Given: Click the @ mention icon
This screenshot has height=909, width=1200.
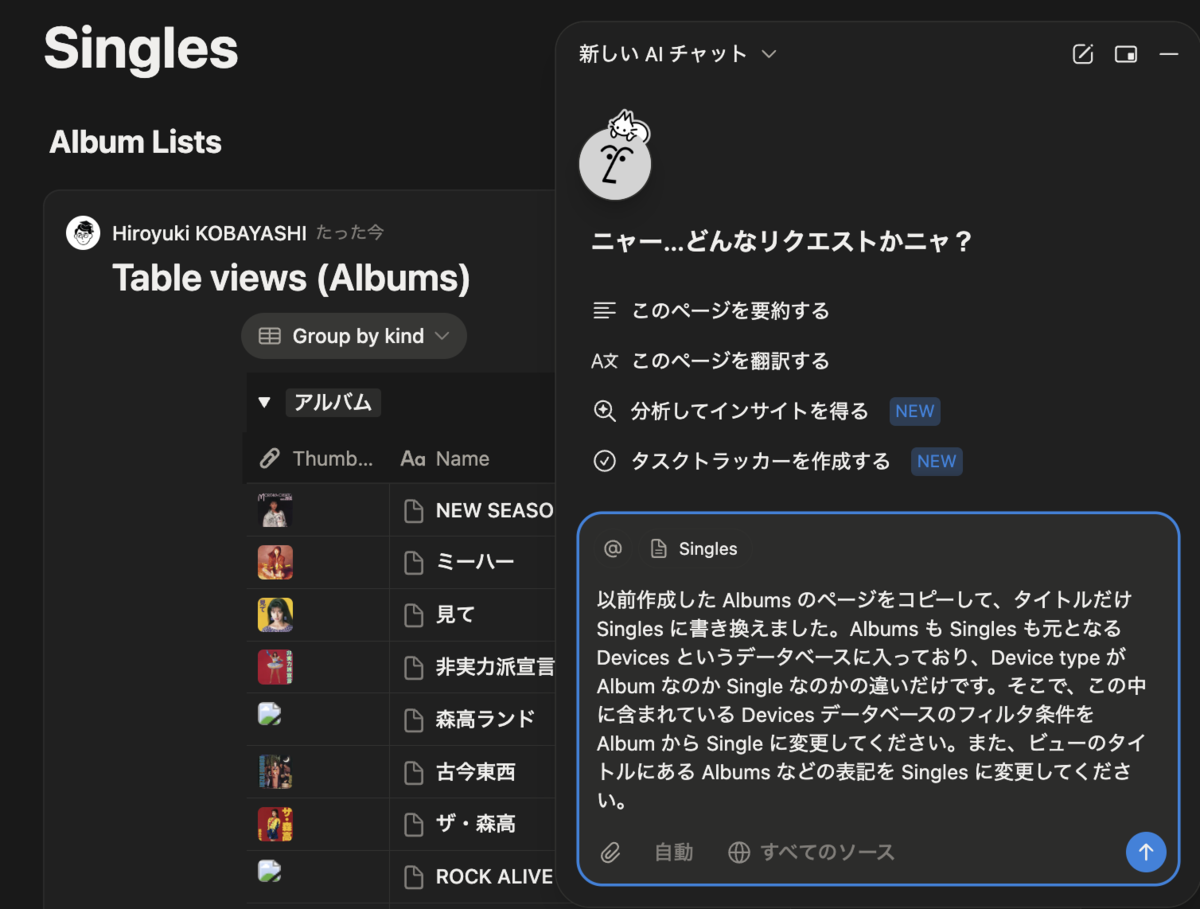Looking at the screenshot, I should point(613,548).
